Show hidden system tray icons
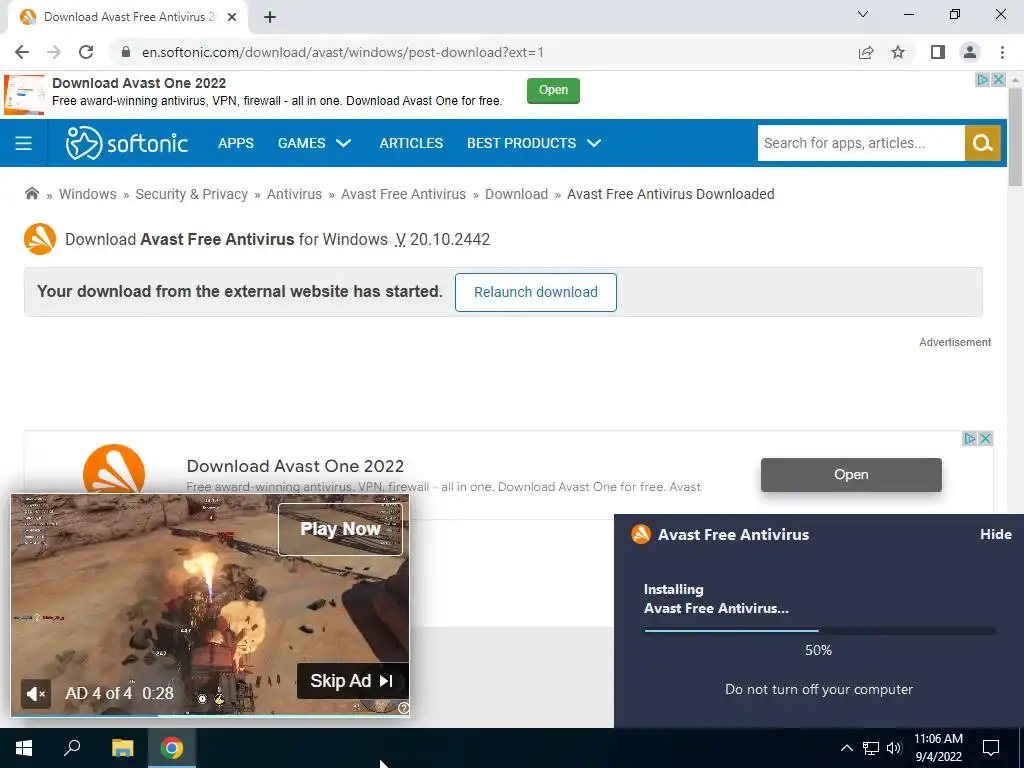This screenshot has width=1024, height=768. point(846,748)
